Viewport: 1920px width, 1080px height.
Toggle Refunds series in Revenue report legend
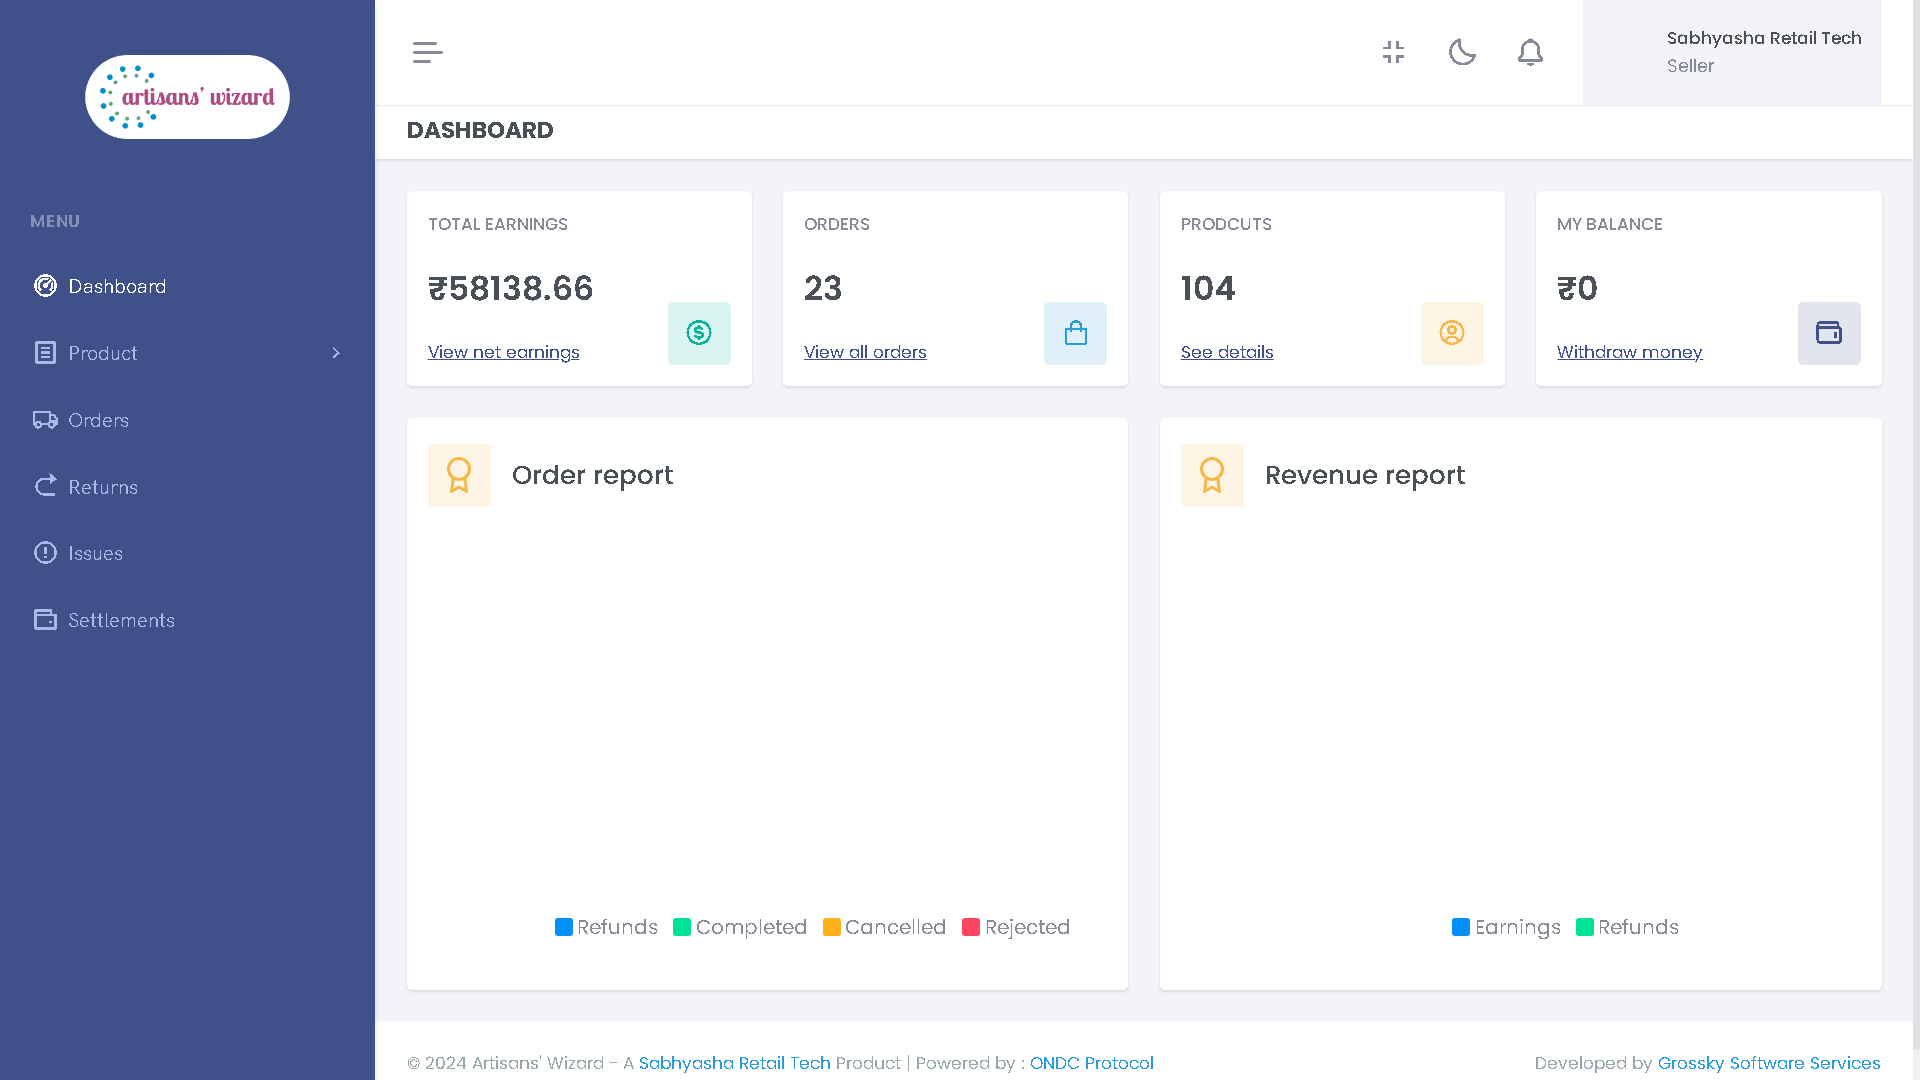coord(1627,927)
